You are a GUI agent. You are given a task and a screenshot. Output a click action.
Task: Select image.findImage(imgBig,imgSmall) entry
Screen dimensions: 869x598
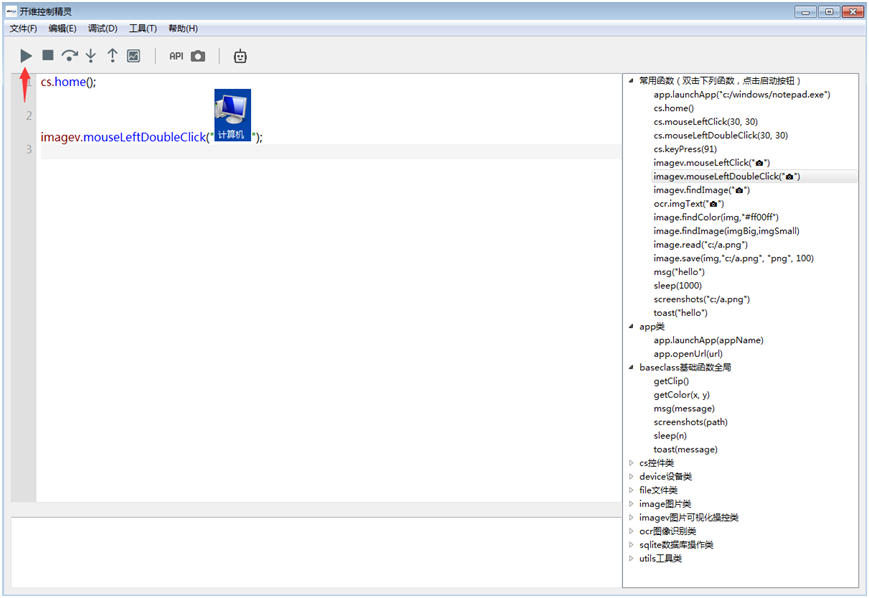[x=727, y=231]
